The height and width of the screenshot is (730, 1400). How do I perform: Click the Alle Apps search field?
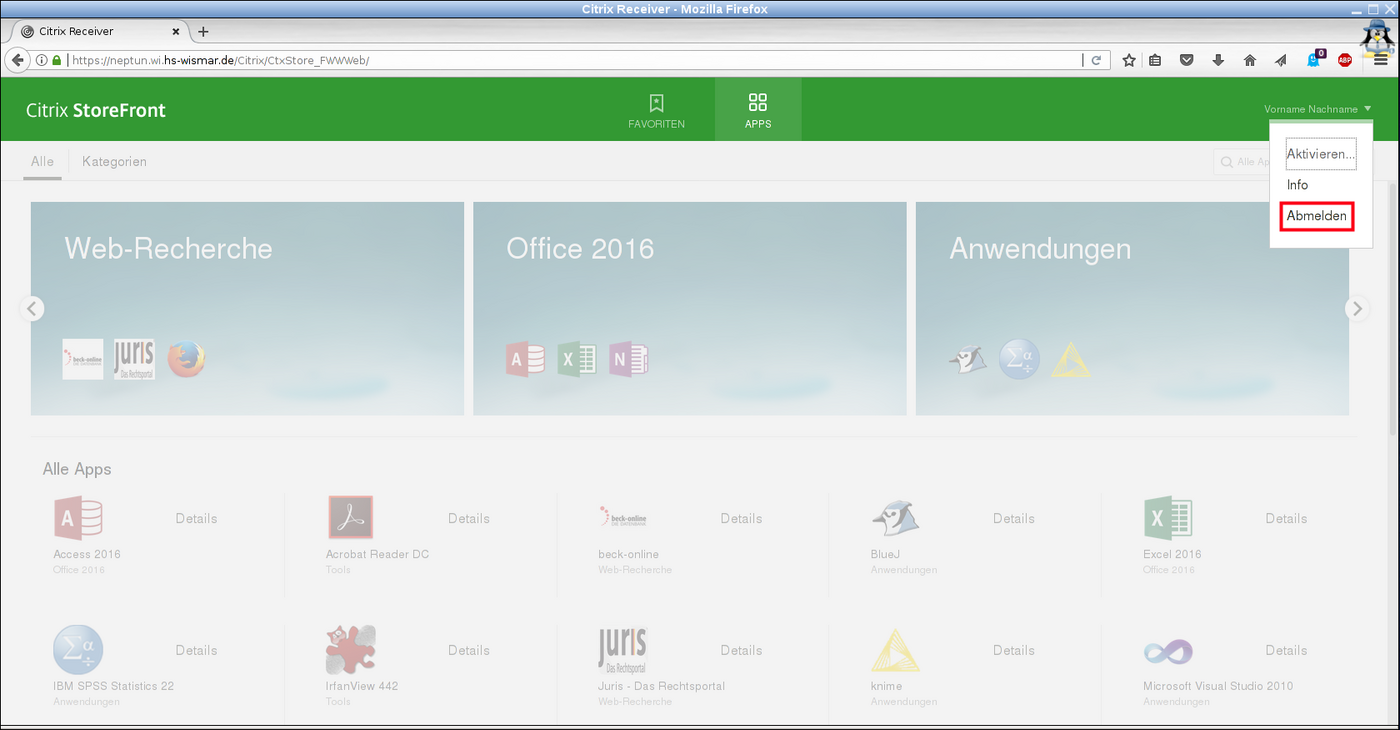pyautogui.click(x=1241, y=162)
